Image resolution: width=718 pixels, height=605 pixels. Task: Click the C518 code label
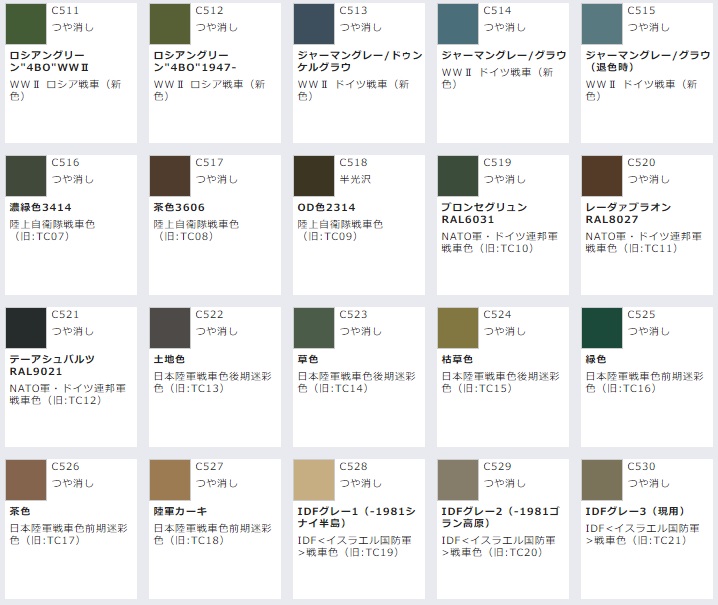(353, 163)
